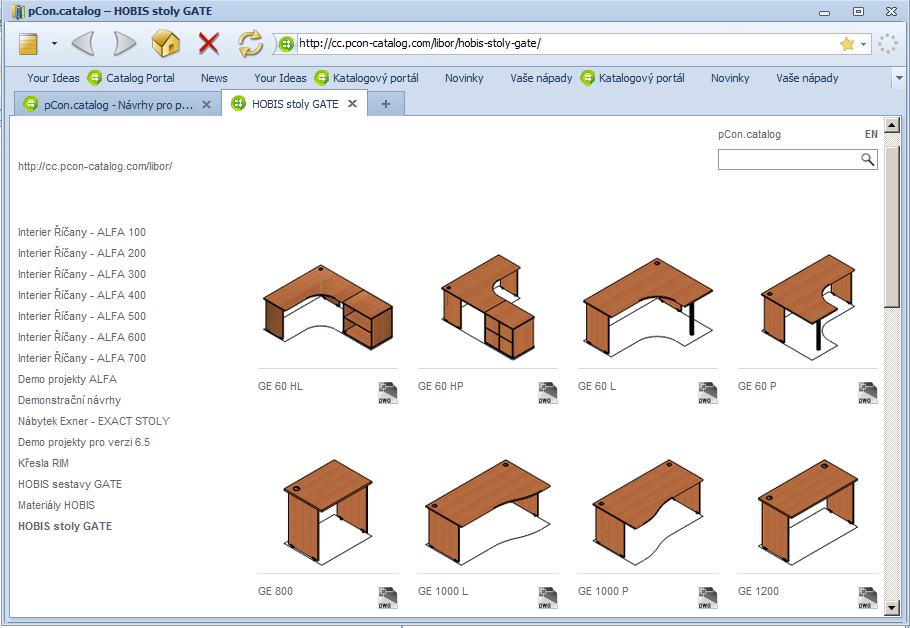Select the GE 1000 P desk thumbnail
The image size is (910, 628).
click(x=648, y=512)
